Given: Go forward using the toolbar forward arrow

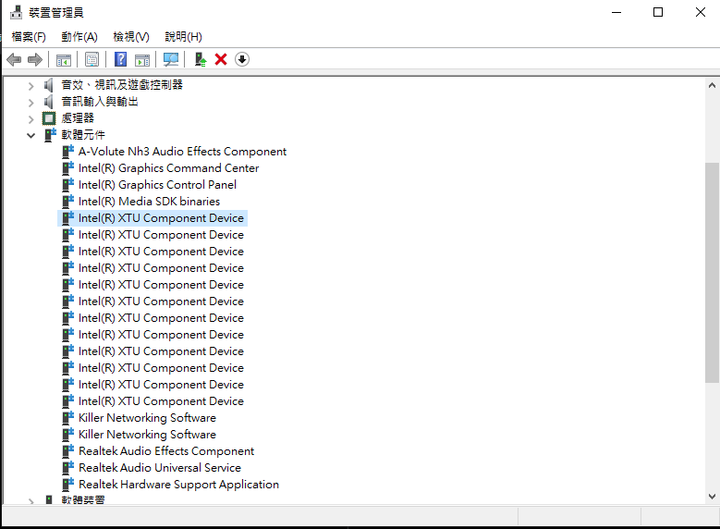Looking at the screenshot, I should (35, 59).
